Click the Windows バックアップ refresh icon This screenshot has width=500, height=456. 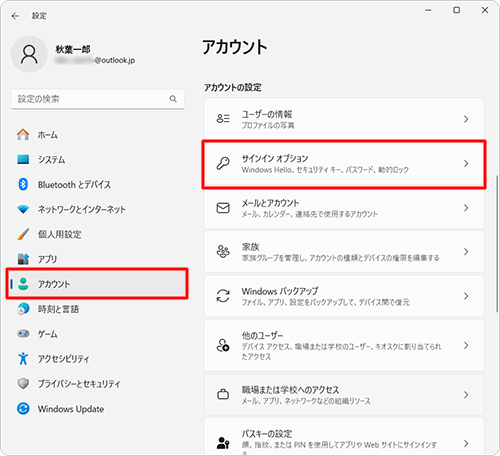pyautogui.click(x=223, y=296)
